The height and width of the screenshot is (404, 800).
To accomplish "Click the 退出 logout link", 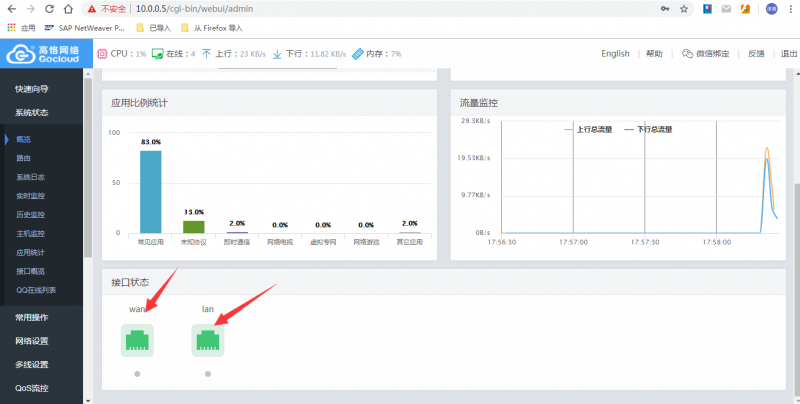I will tap(789, 54).
